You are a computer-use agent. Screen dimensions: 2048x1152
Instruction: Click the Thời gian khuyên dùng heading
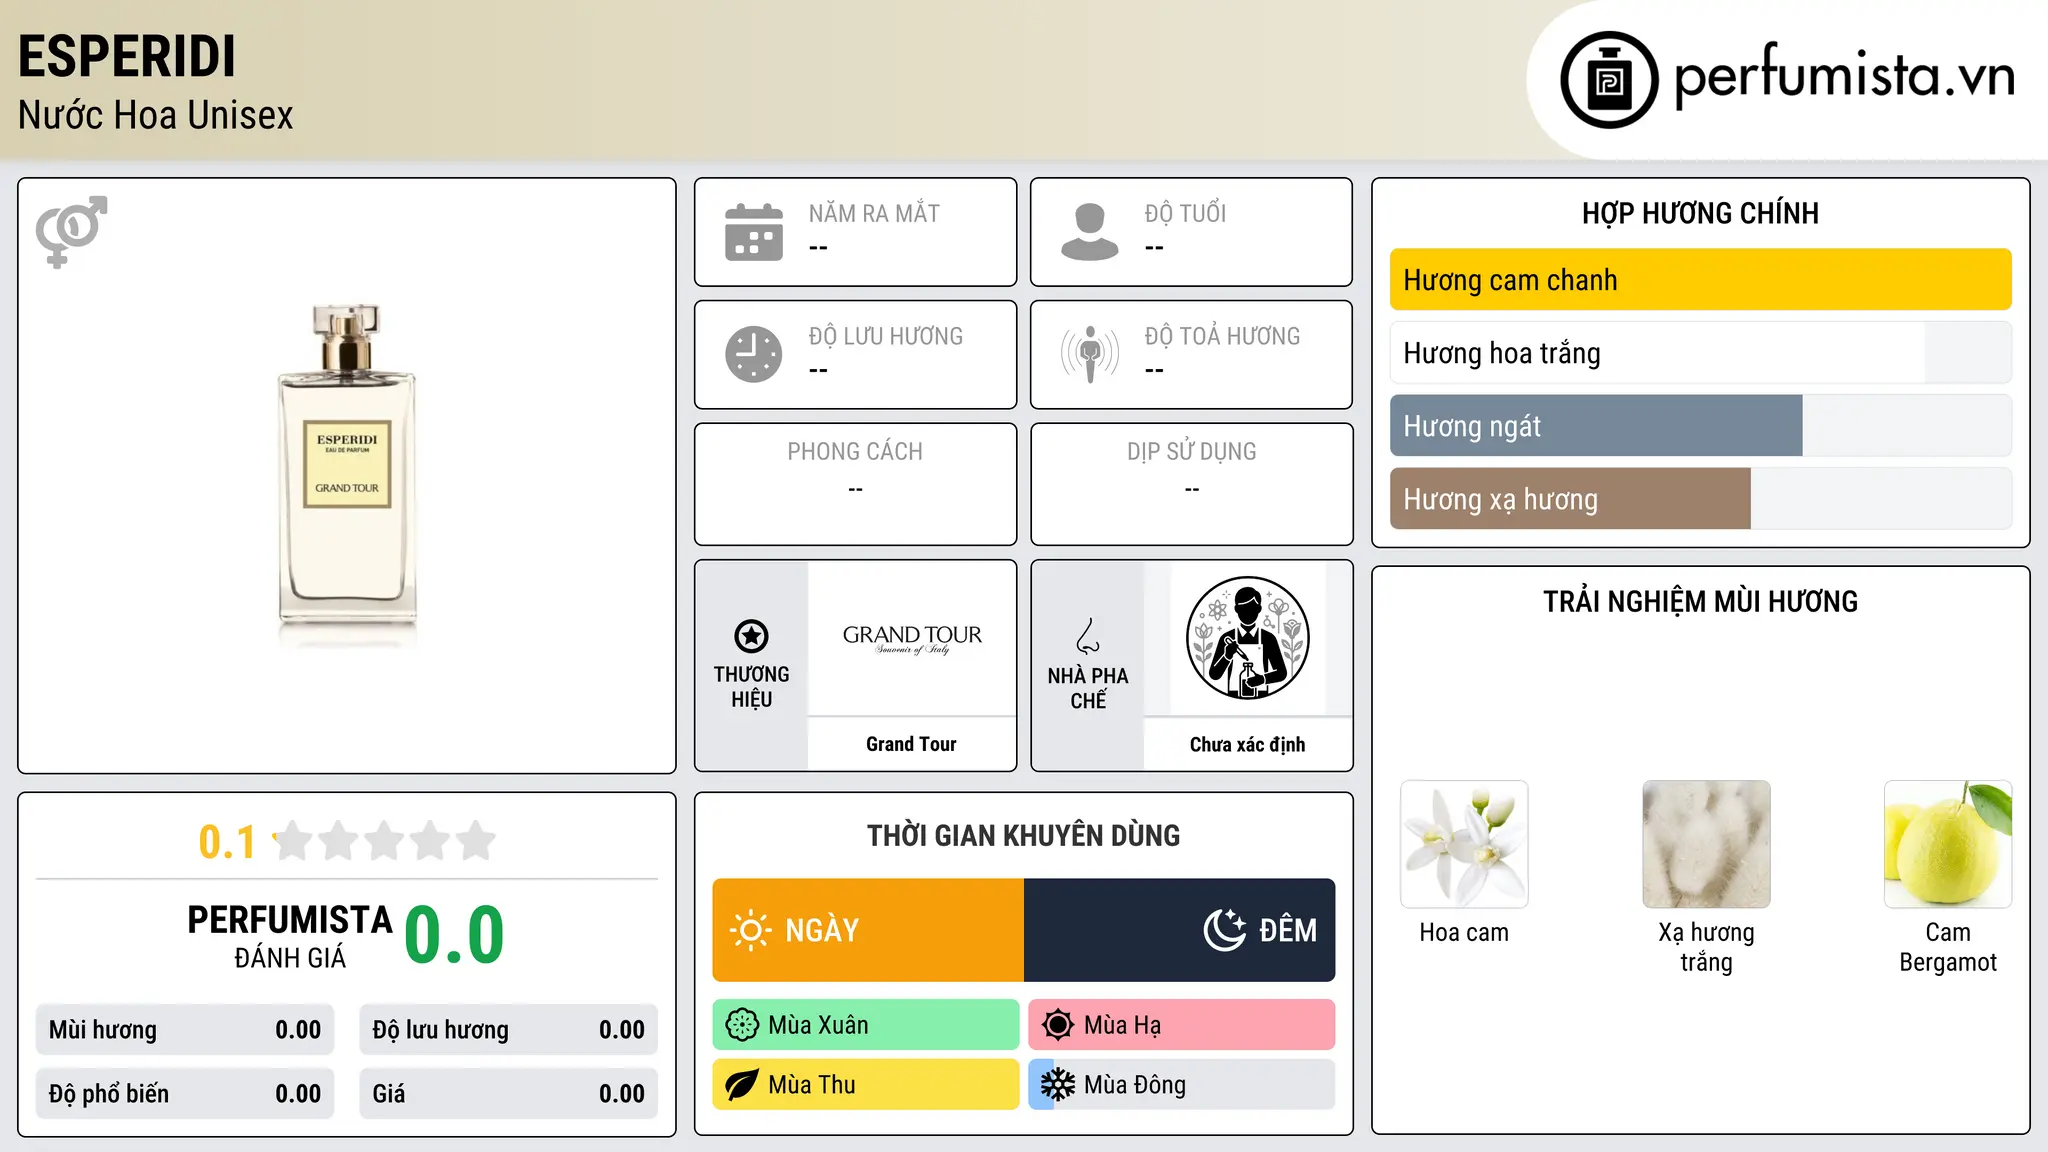(x=1023, y=835)
